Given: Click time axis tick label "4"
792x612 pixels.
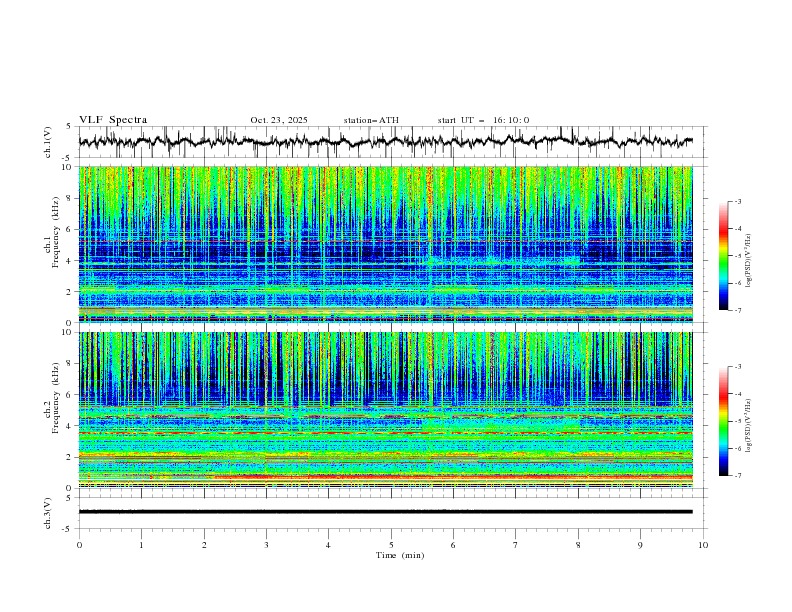Looking at the screenshot, I should point(328,545).
